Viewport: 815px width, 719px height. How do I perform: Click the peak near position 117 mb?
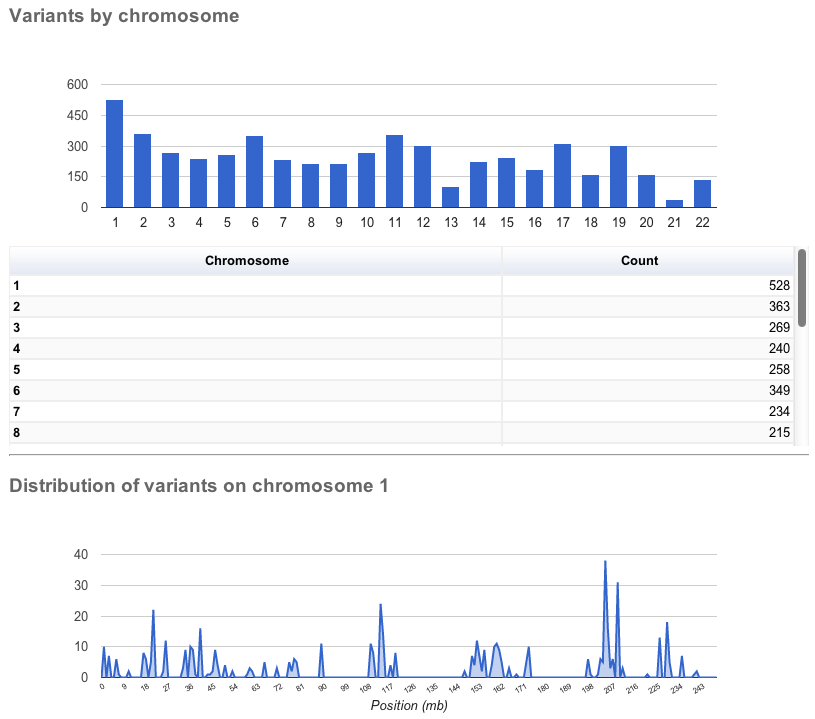(380, 605)
